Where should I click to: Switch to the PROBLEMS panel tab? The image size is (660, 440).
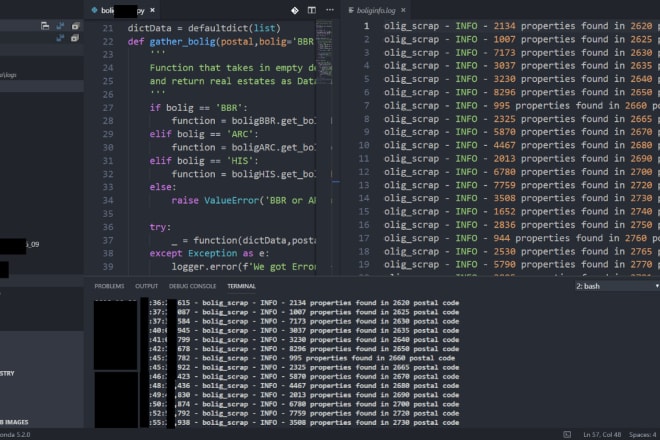[109, 286]
